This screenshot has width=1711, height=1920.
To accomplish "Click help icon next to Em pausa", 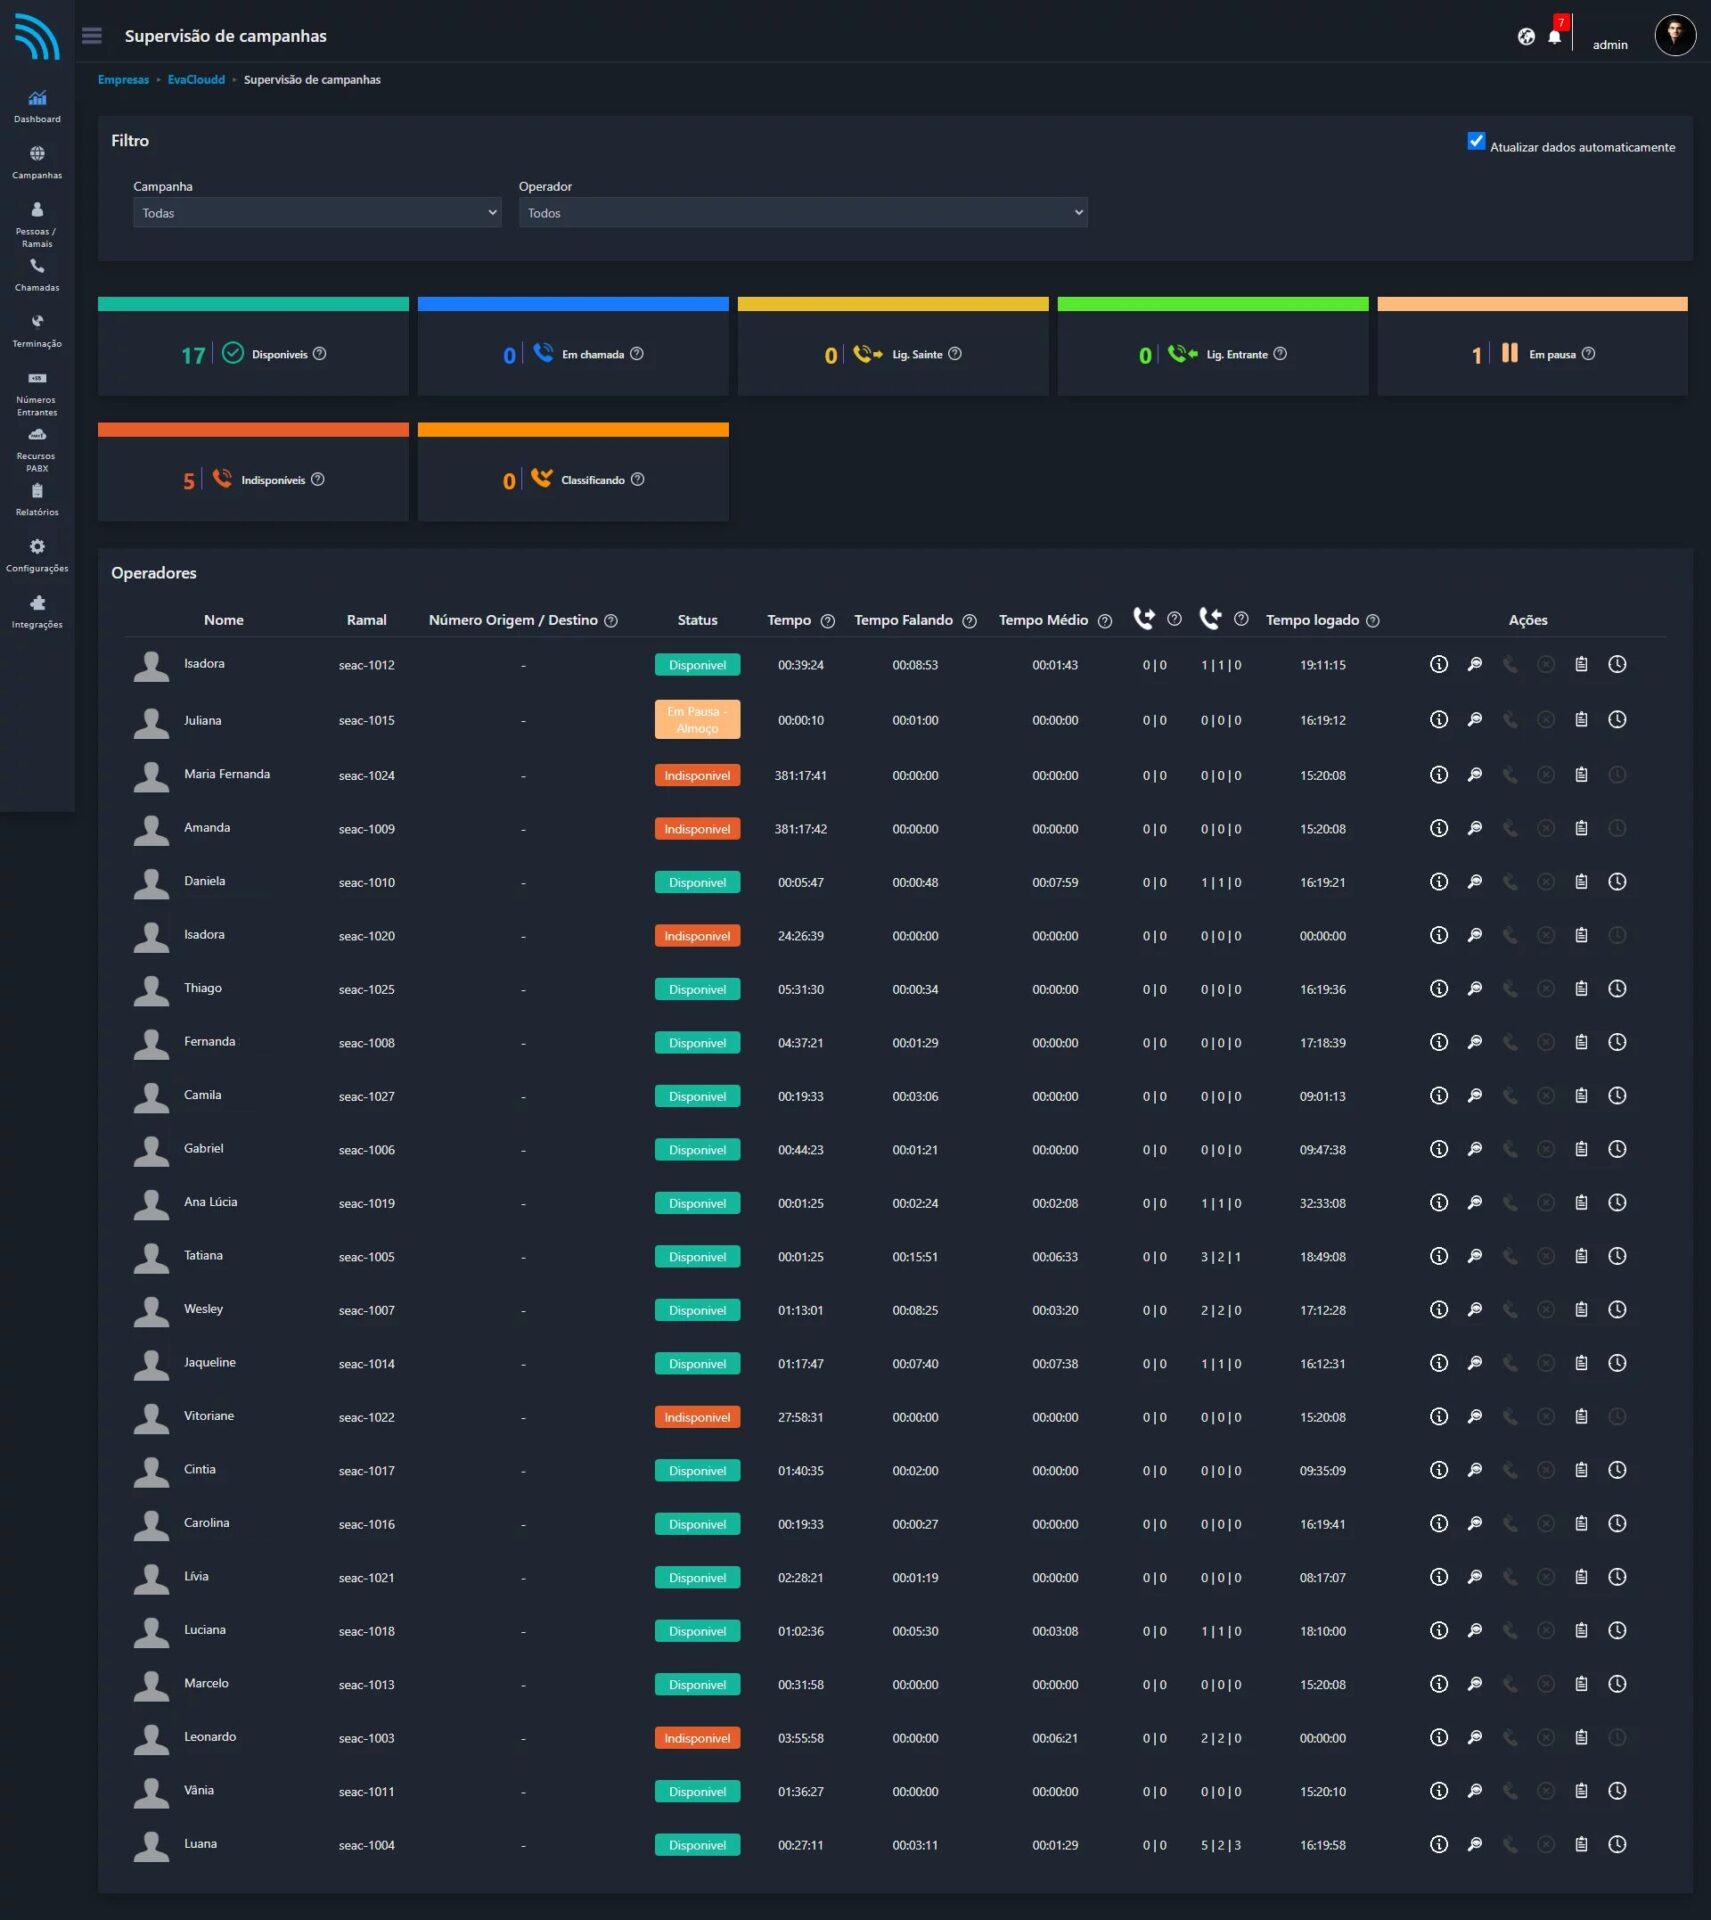I will [1588, 354].
